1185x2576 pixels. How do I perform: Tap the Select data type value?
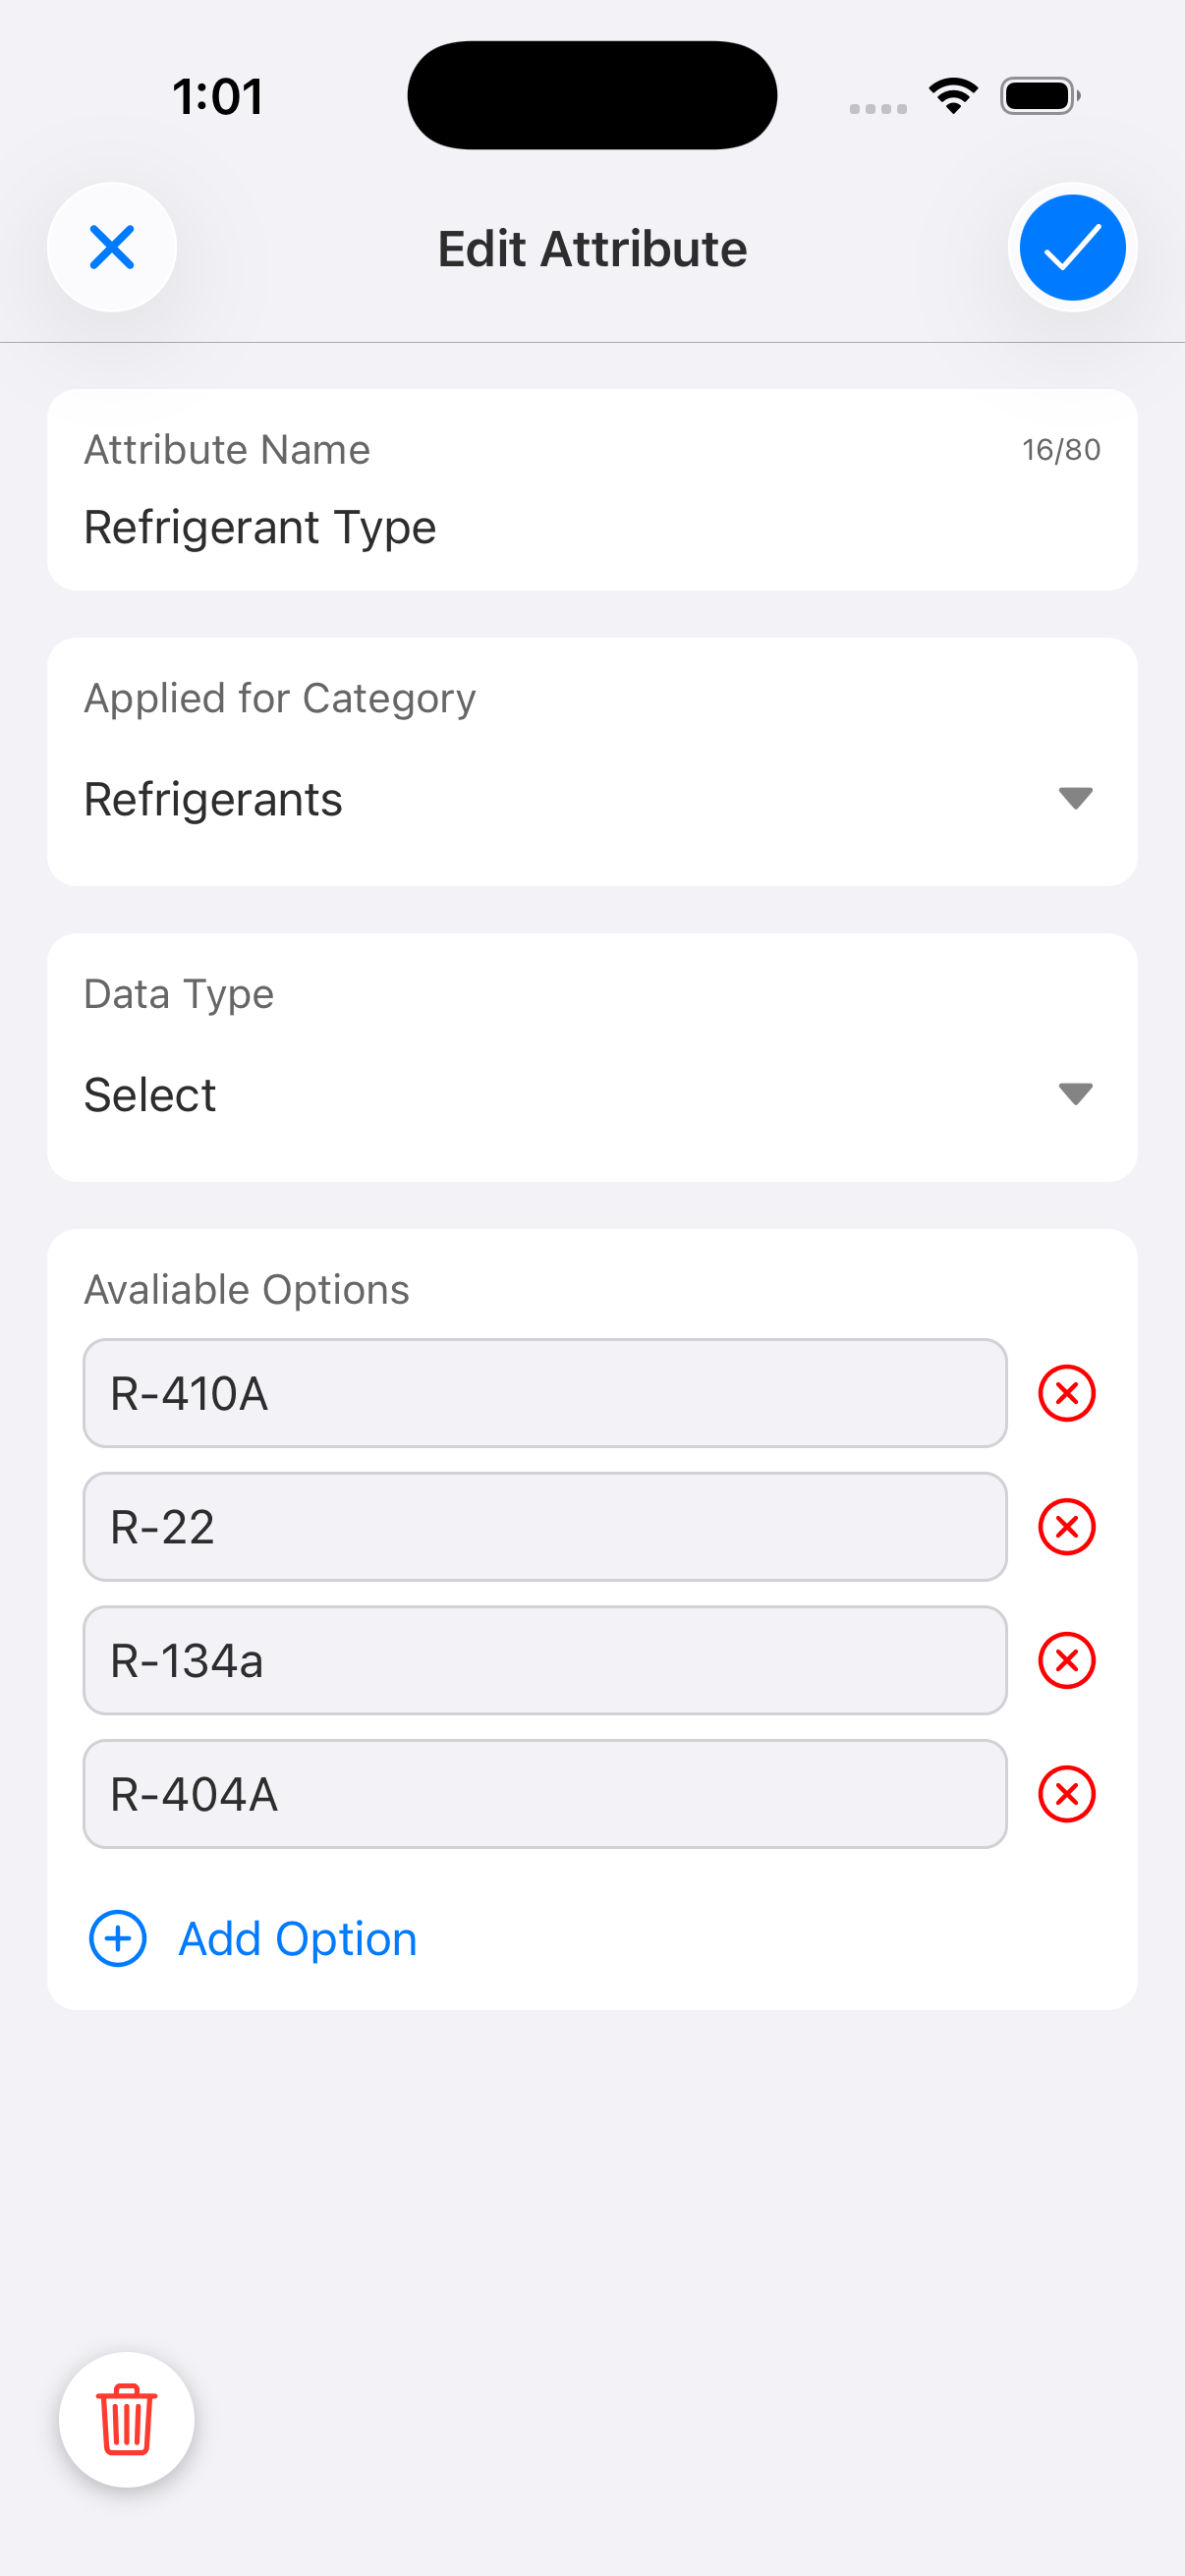(x=150, y=1095)
